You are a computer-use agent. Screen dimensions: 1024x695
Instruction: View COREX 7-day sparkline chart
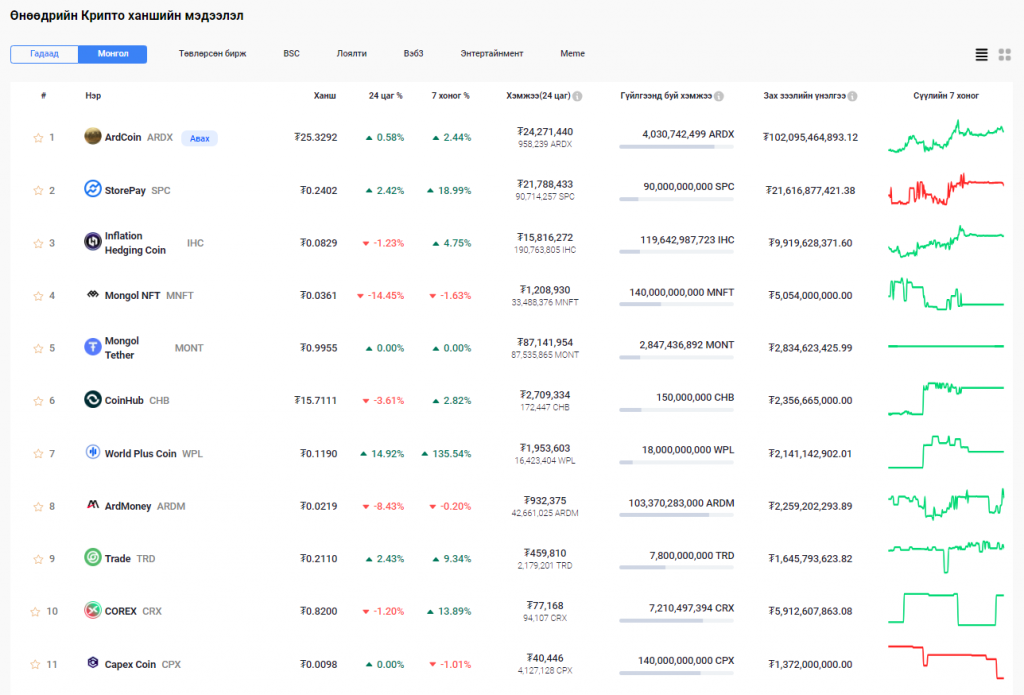pyautogui.click(x=946, y=609)
